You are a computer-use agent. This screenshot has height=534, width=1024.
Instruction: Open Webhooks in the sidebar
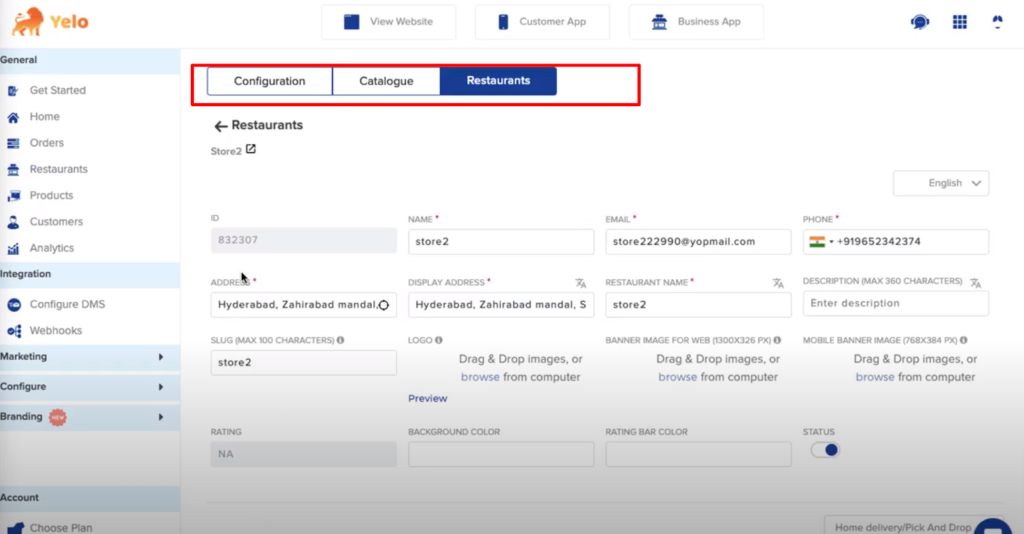point(56,331)
